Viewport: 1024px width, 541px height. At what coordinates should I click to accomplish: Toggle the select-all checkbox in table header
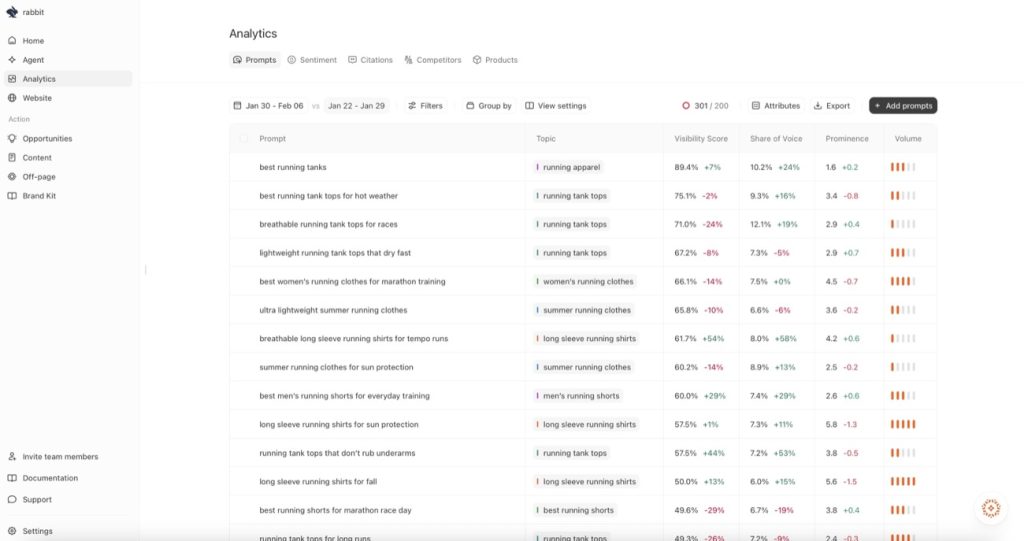pos(243,138)
